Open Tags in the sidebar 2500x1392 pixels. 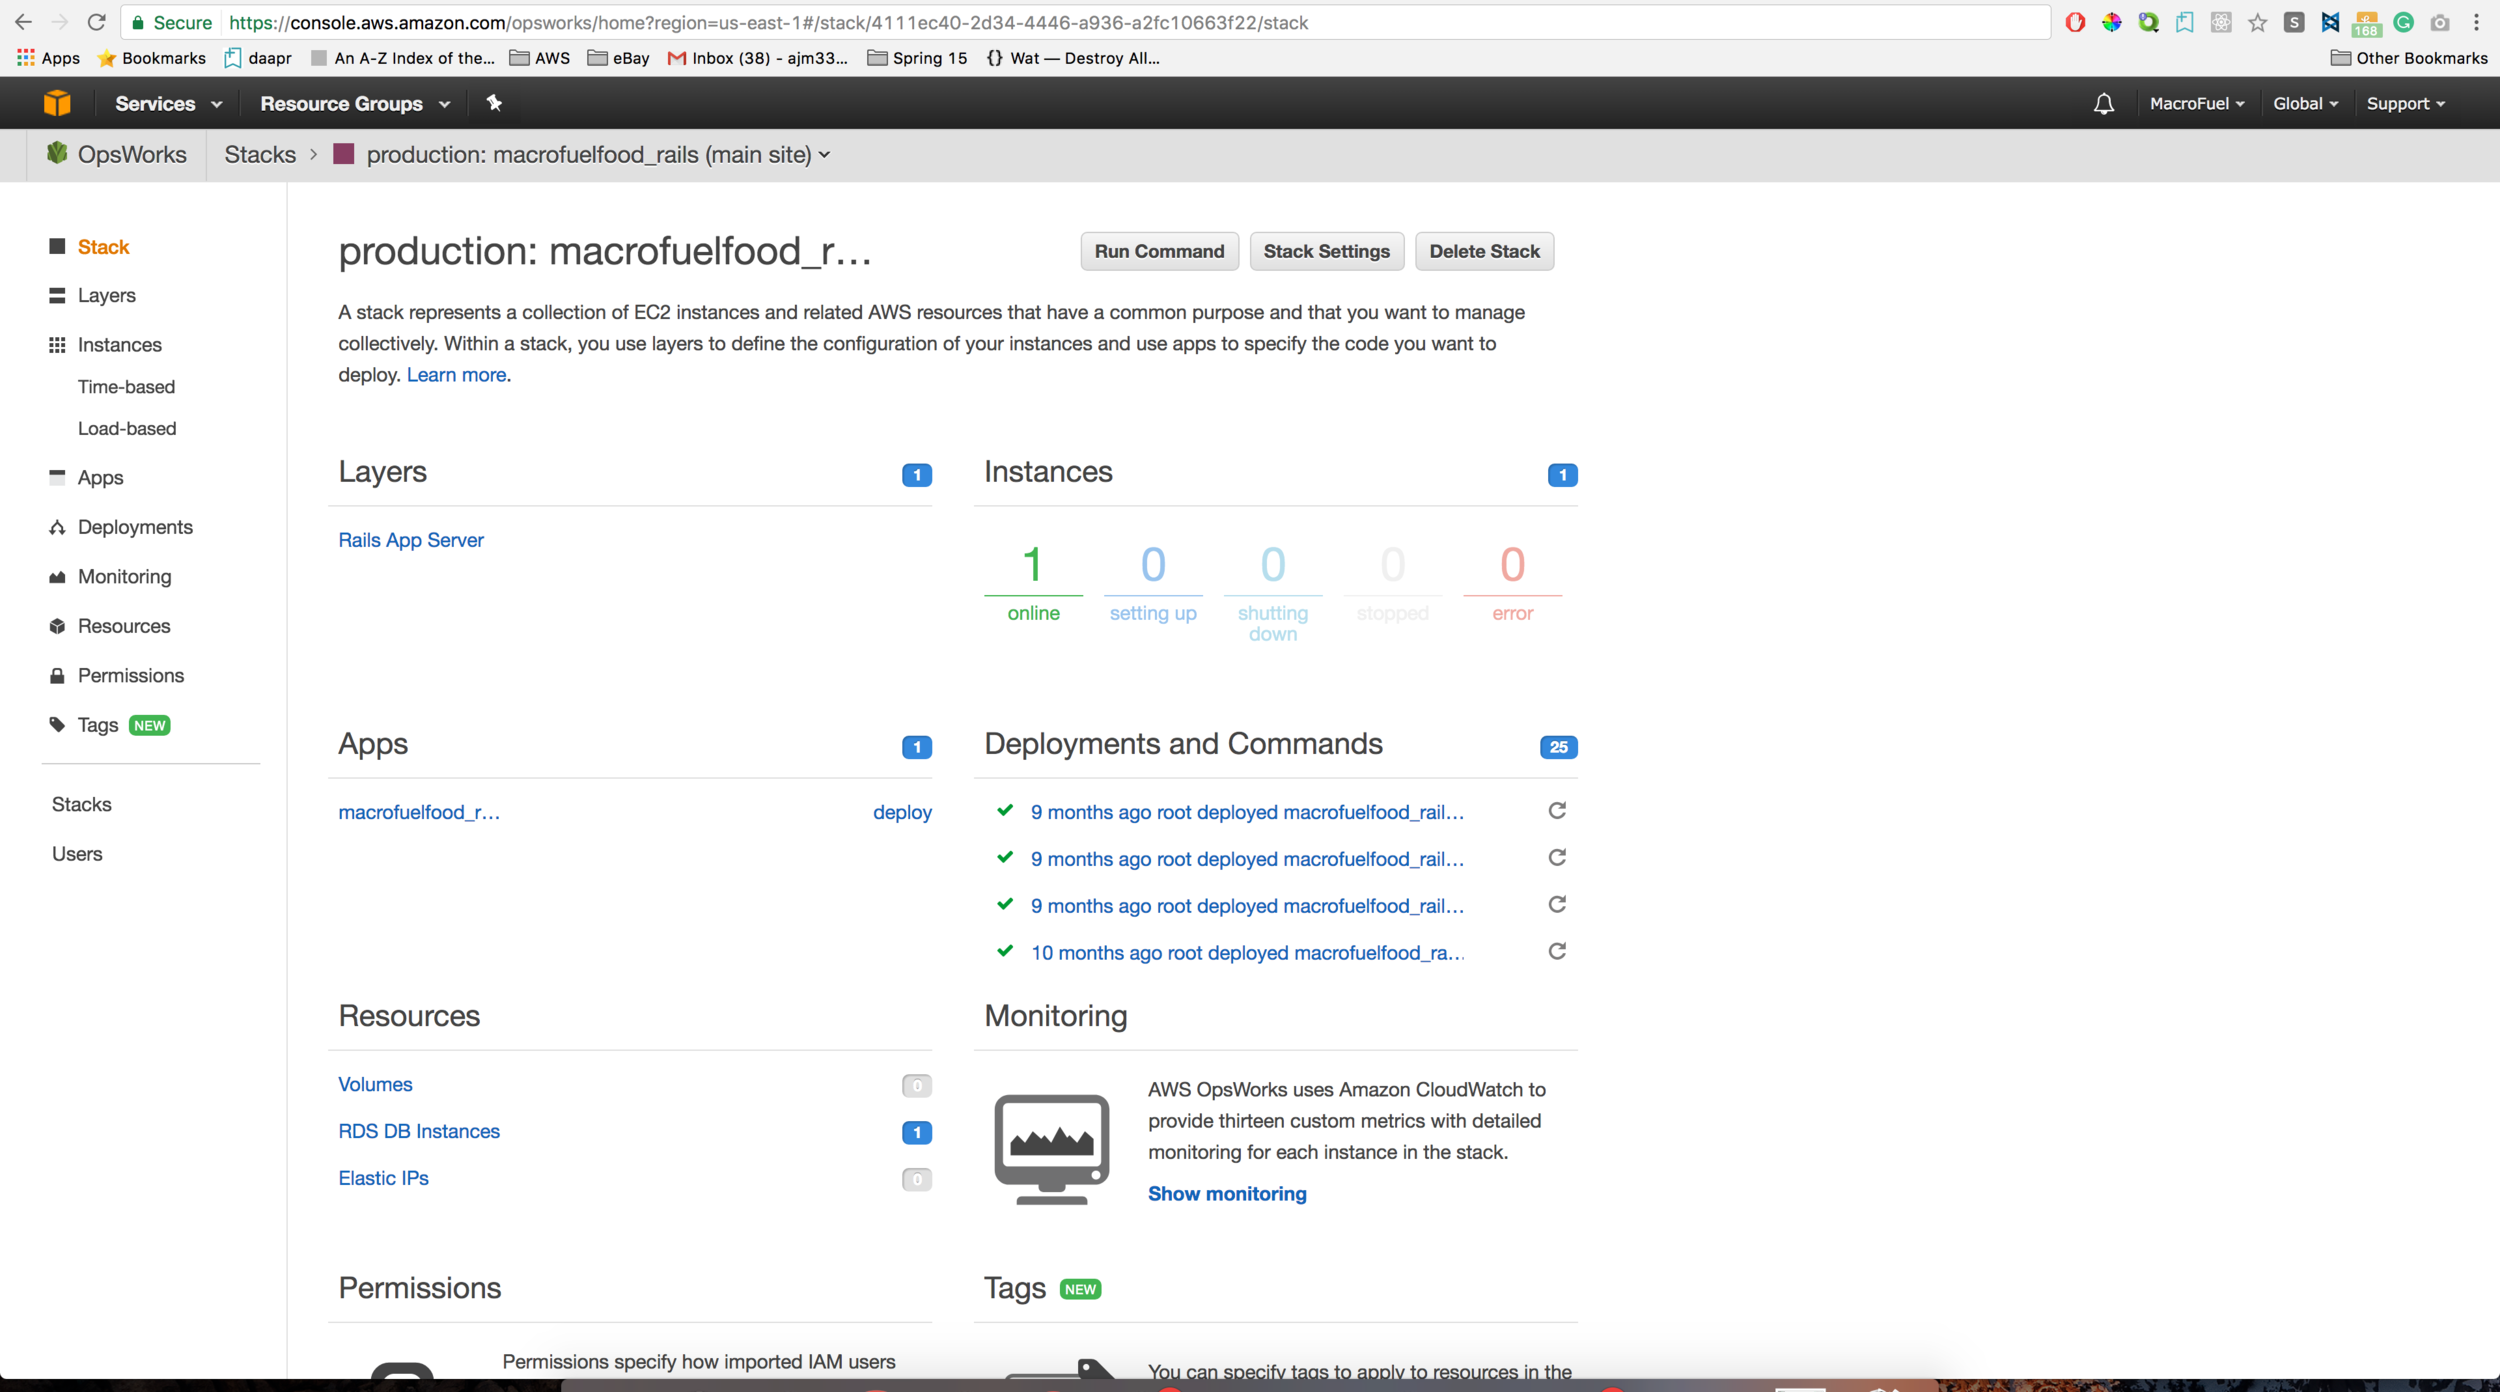click(x=98, y=725)
